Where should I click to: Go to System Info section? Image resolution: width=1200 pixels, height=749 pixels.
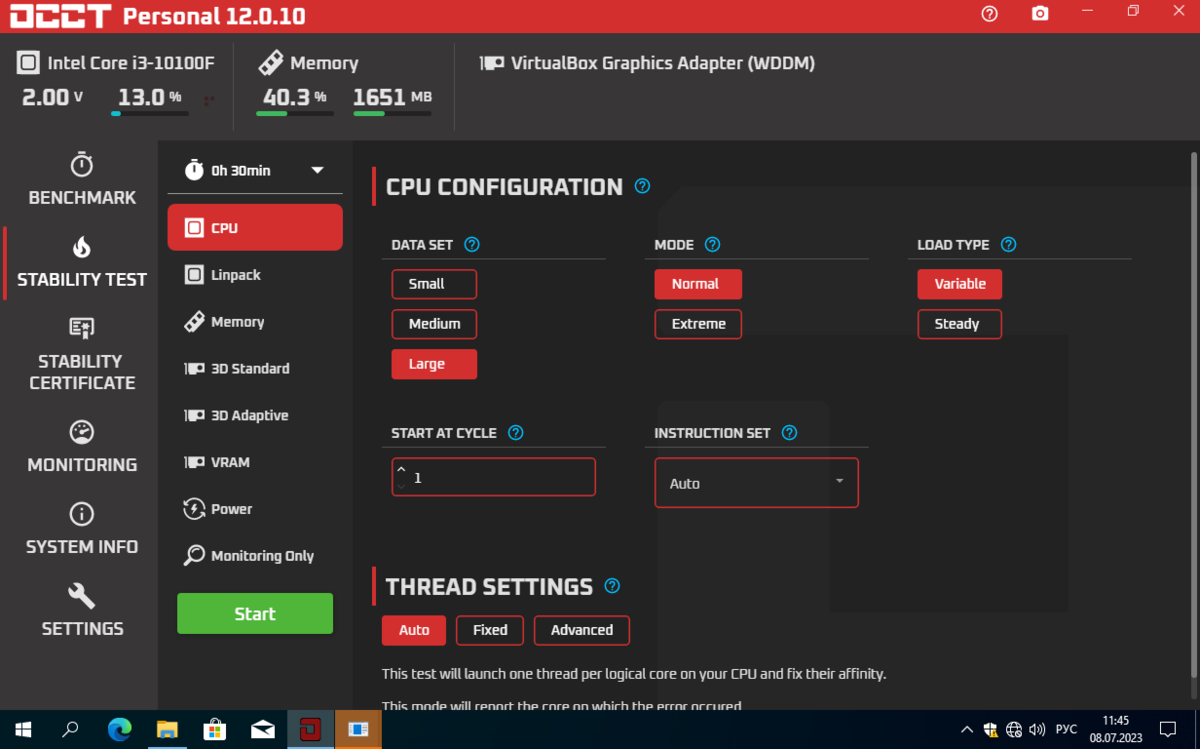coord(82,529)
